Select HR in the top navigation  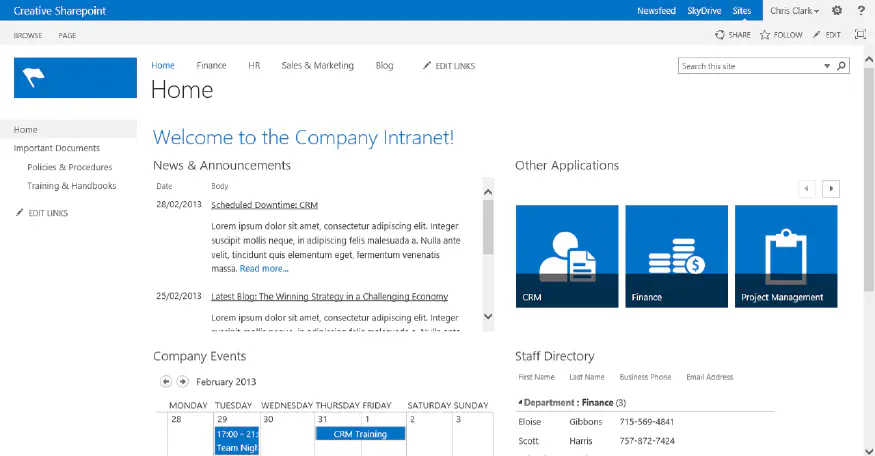(x=254, y=66)
